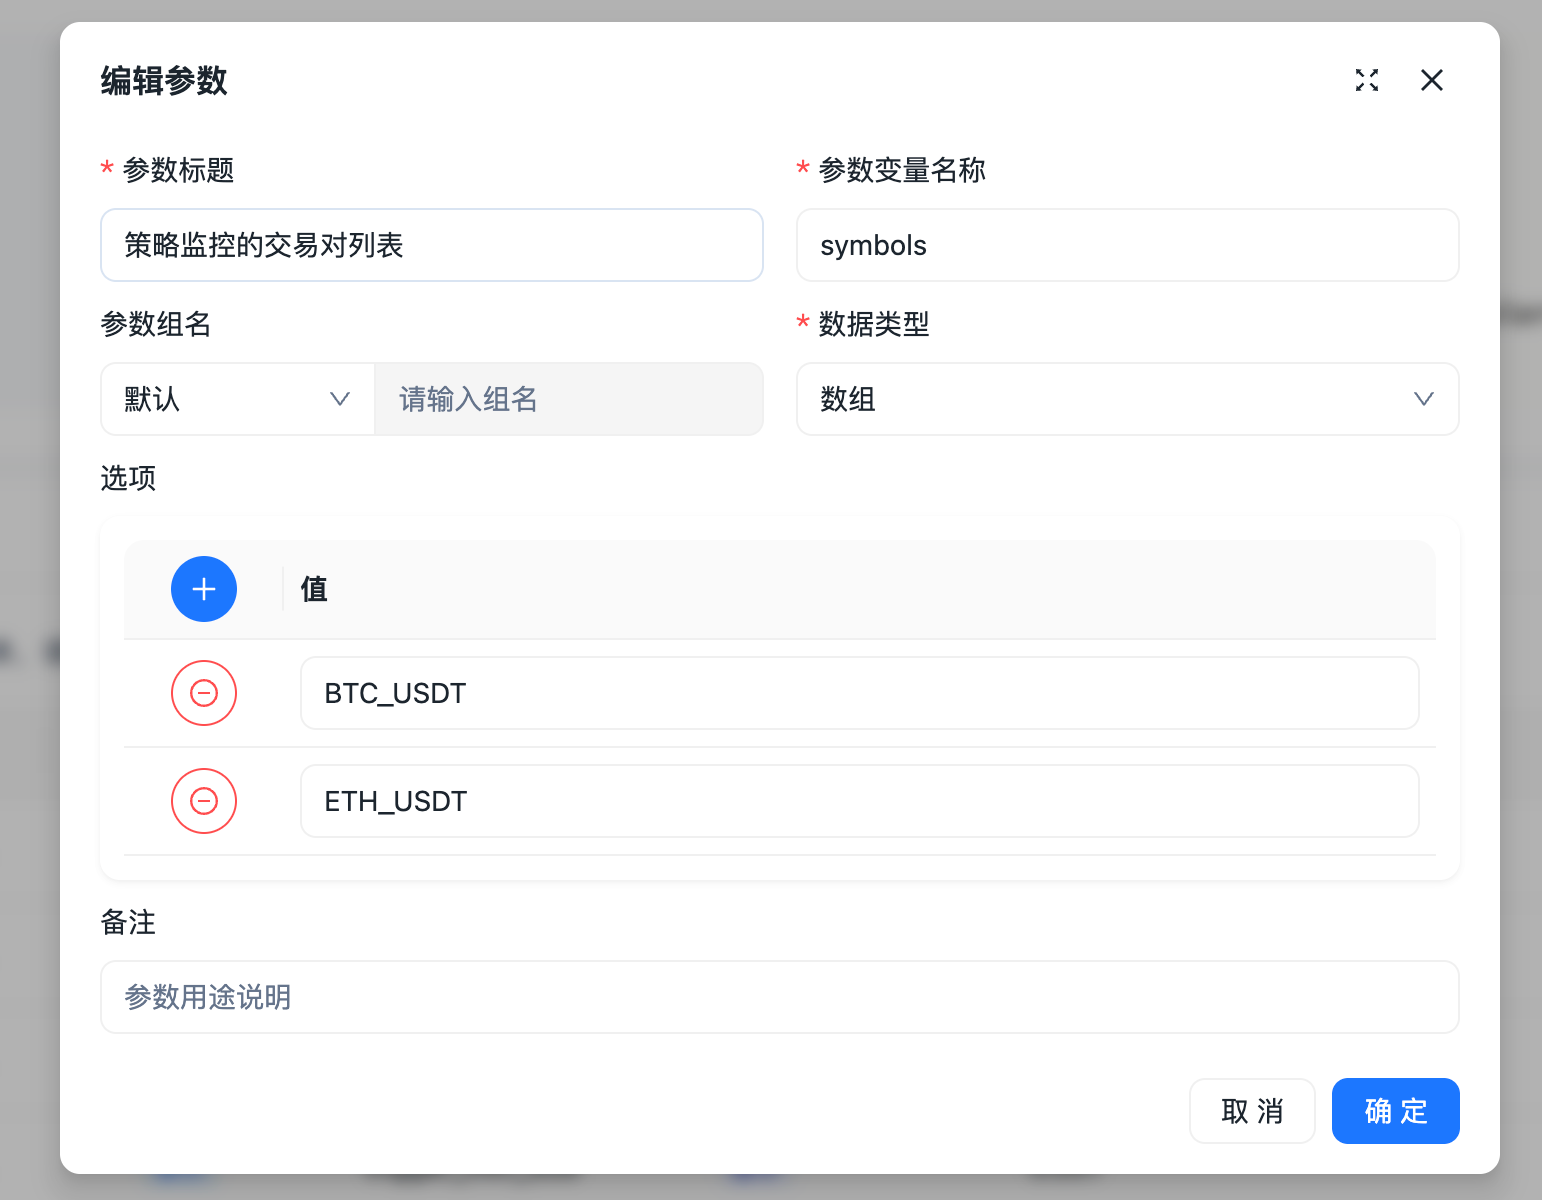Expand the chevron on the 默认 group selector
Screen dimensions: 1542x1200
(x=340, y=399)
